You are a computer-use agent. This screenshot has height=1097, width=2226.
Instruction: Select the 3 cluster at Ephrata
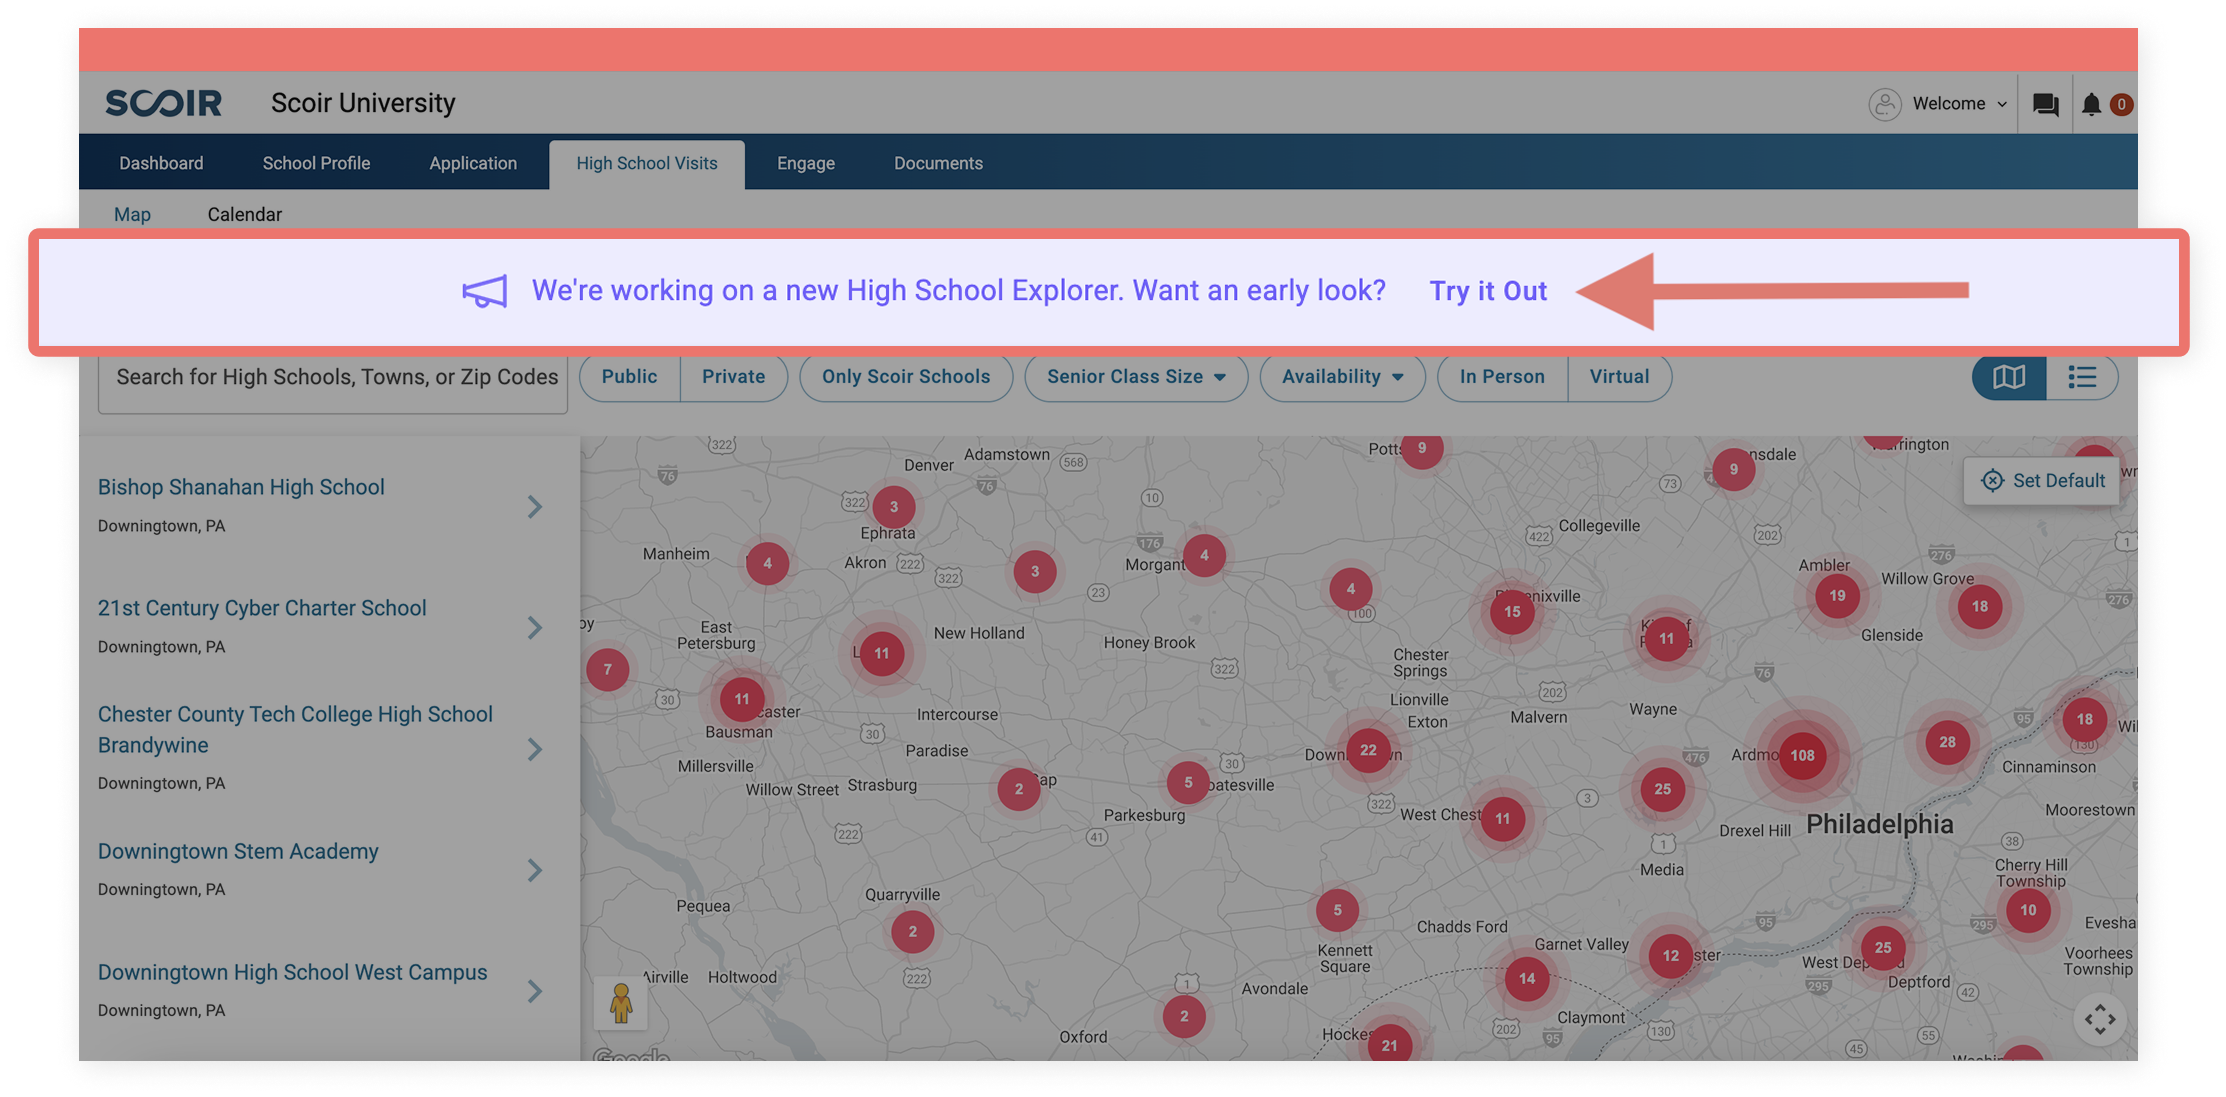[x=894, y=507]
